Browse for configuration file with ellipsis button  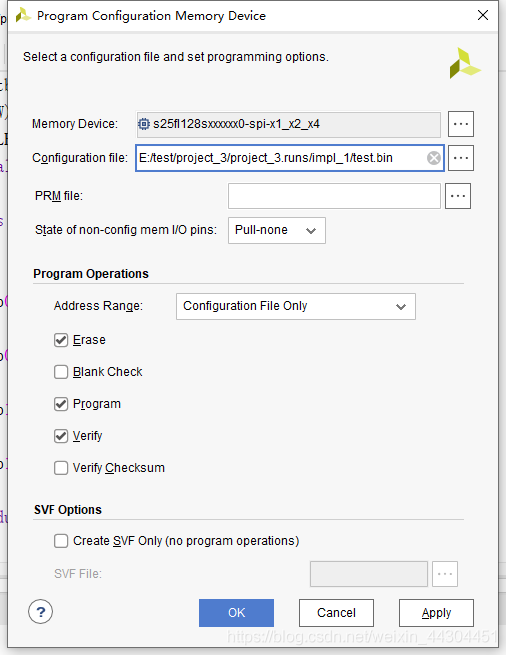[x=460, y=158]
